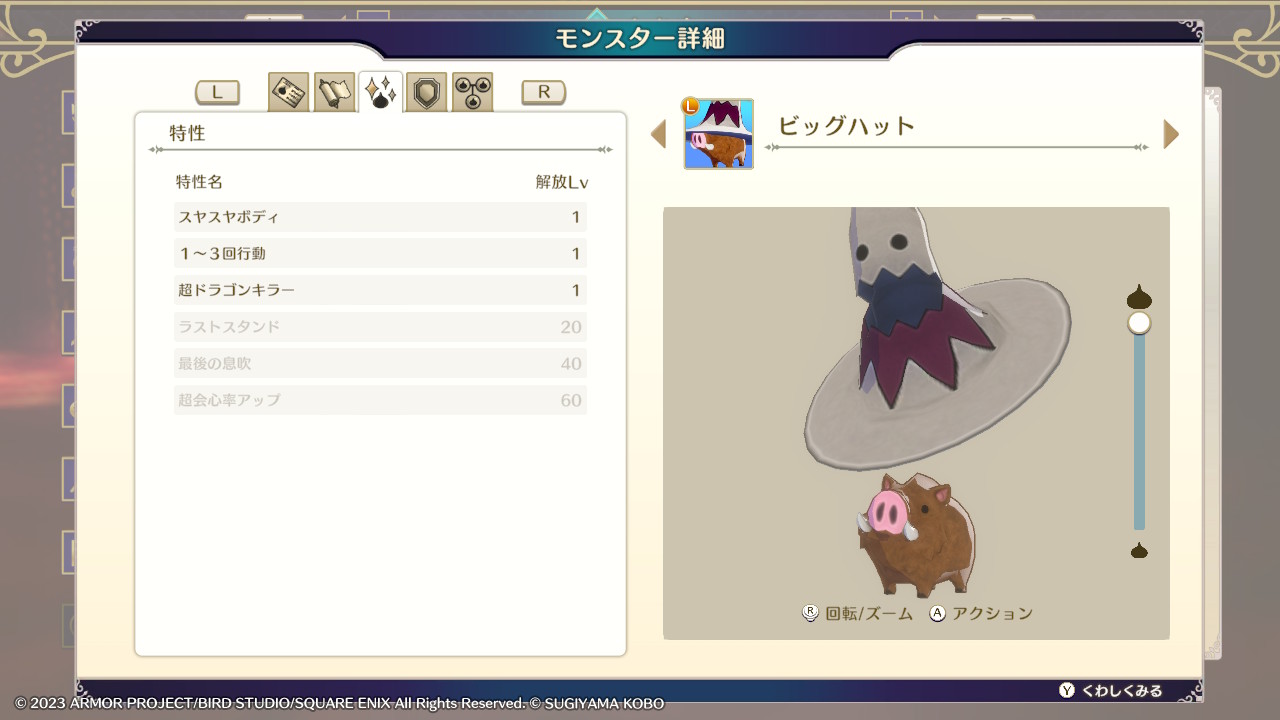Switch to the scroll icon tab

334,93
